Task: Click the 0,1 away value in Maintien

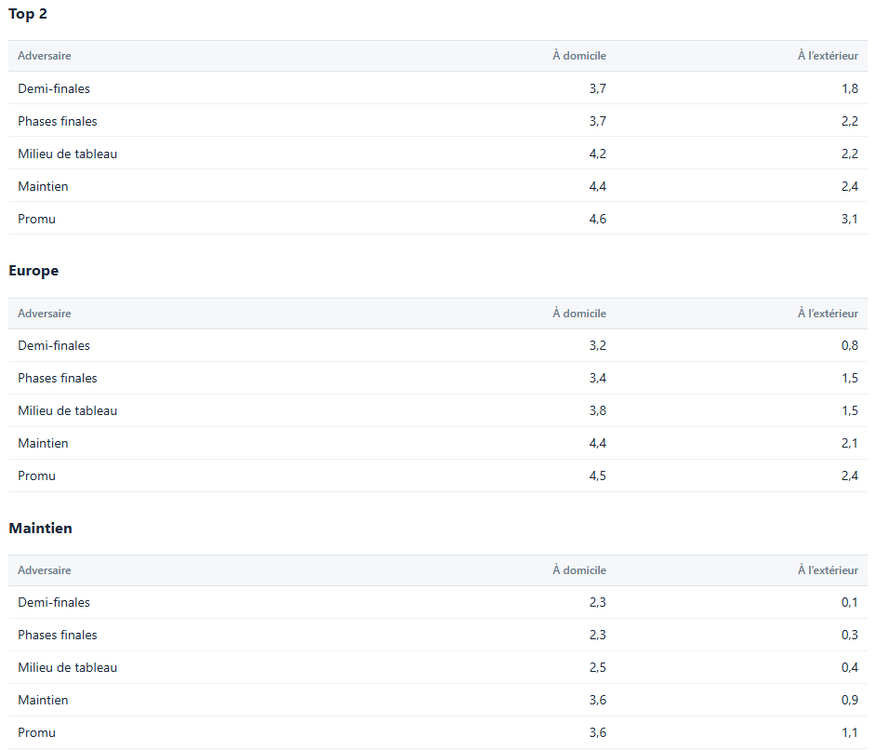Action: [x=850, y=602]
